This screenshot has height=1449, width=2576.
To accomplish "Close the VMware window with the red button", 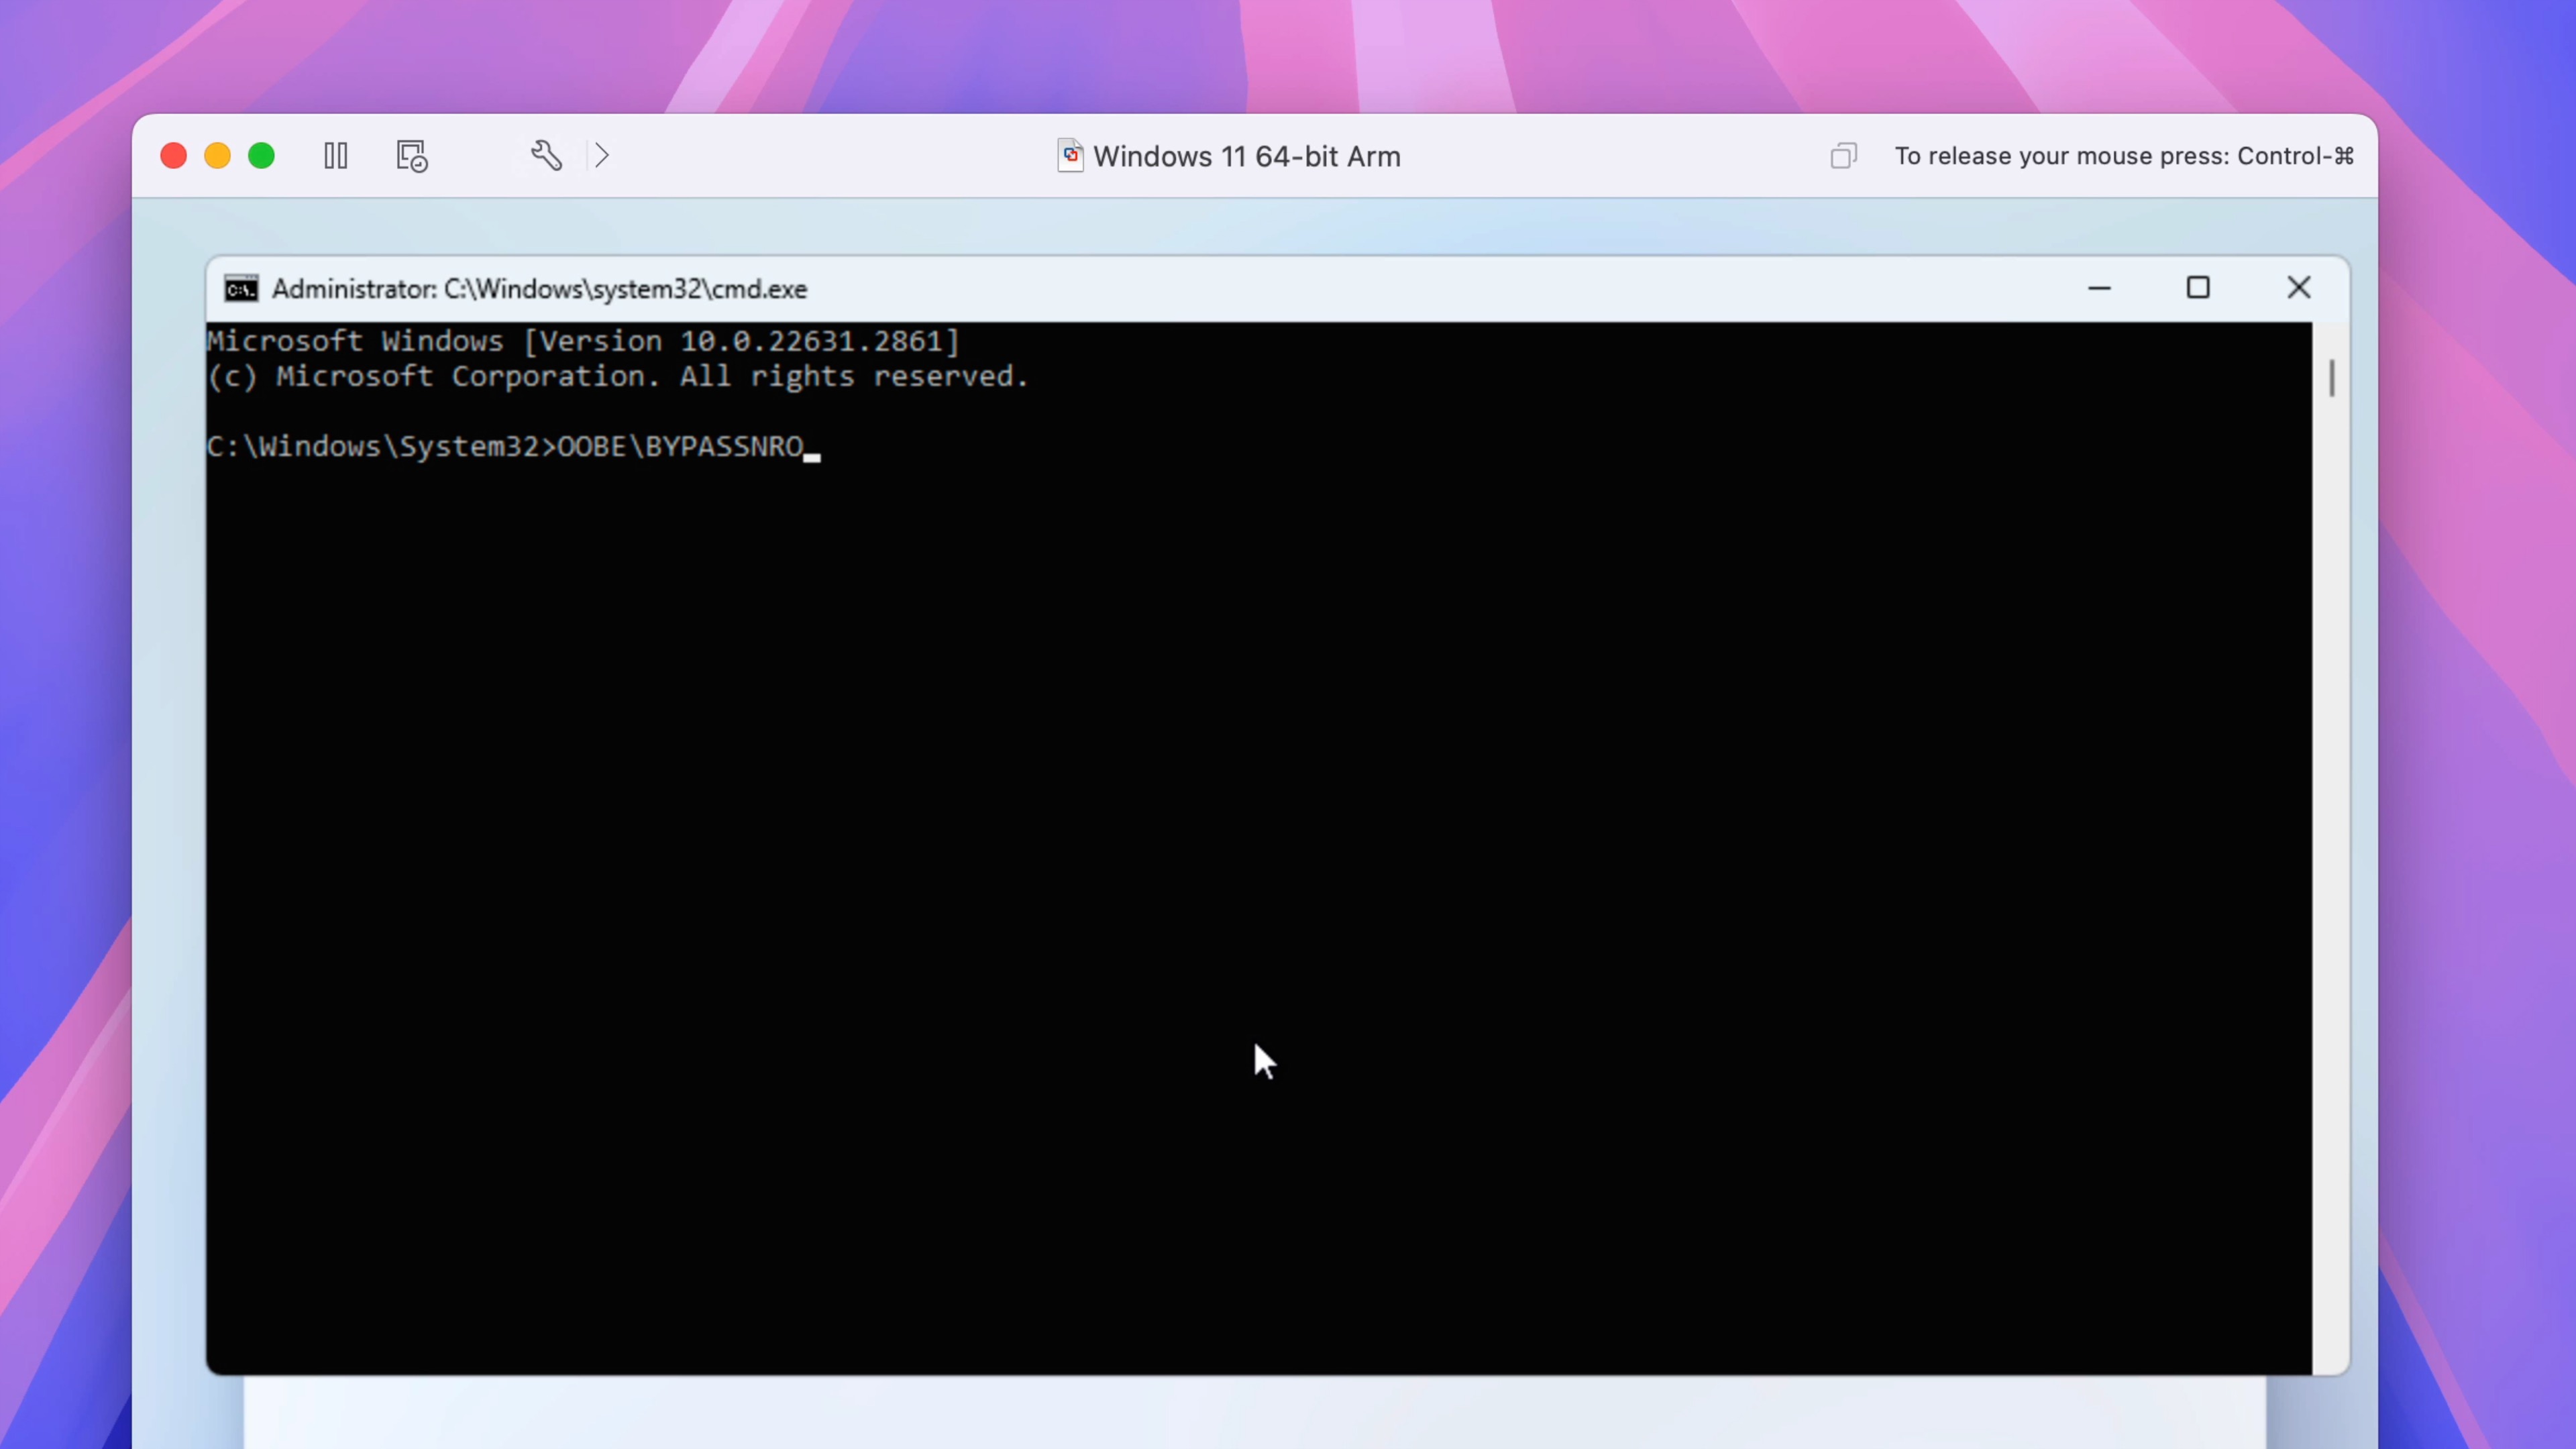I will pyautogui.click(x=174, y=156).
